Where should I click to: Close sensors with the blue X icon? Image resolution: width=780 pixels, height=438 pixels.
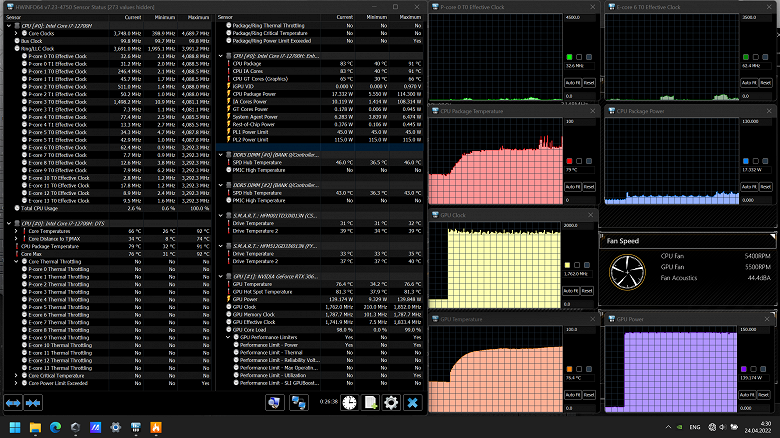pos(412,403)
